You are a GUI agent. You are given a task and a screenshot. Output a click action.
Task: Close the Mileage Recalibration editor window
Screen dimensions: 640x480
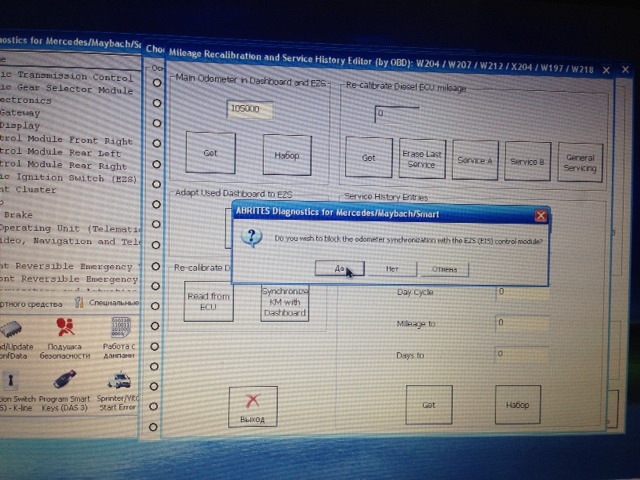point(606,71)
